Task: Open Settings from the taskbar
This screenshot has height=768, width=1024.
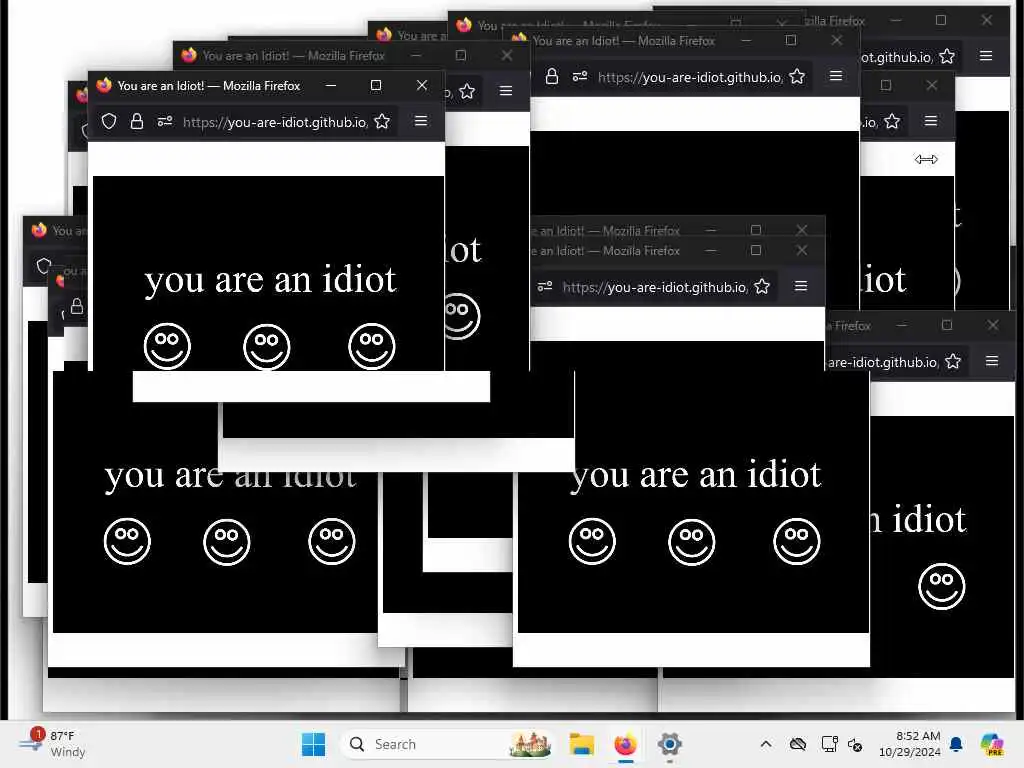Action: click(669, 744)
